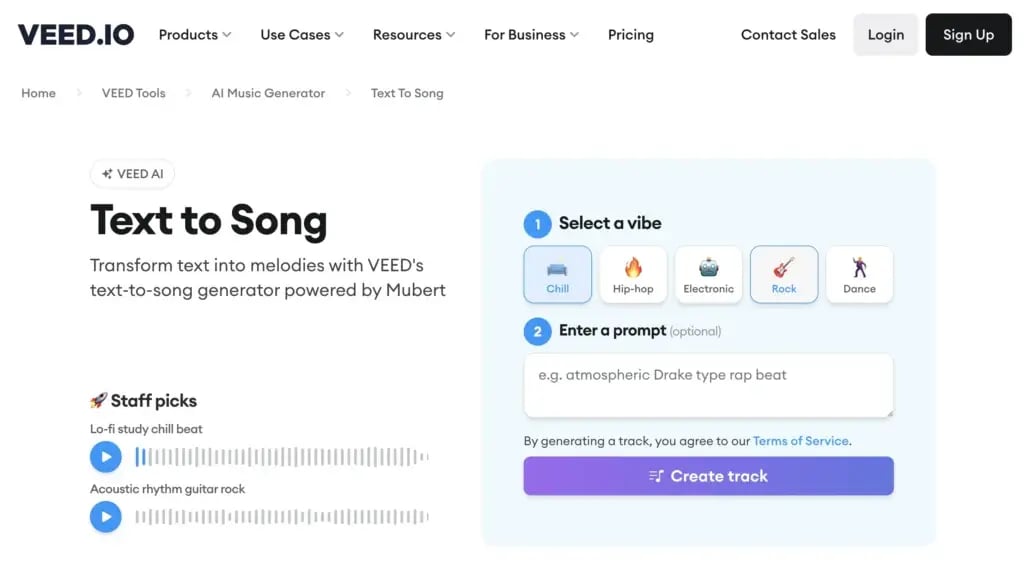Play the Lo-fi study chill beat
This screenshot has width=1024, height=563.
point(106,457)
